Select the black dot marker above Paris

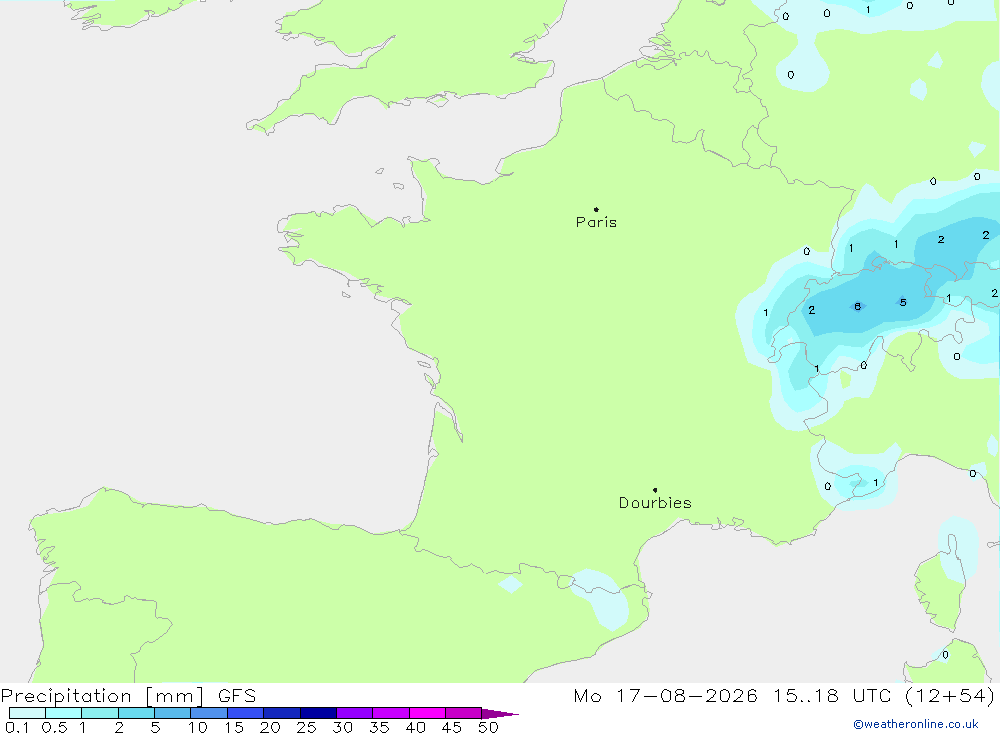(596, 209)
